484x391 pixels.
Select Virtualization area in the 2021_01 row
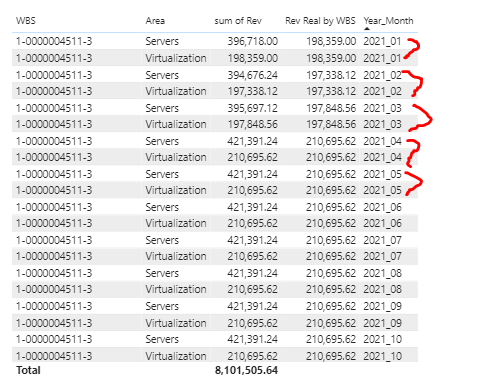176,58
